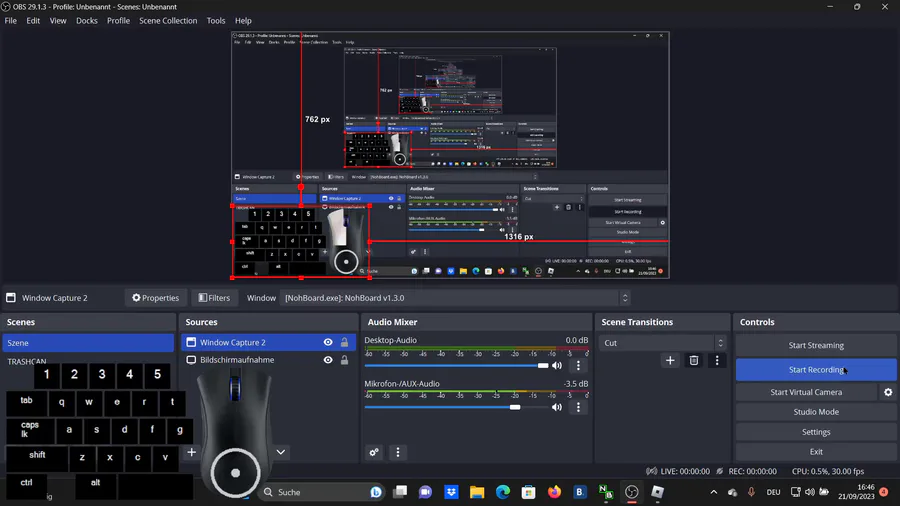Open Virtual Camera configuration gear icon
The image size is (900, 506).
(x=888, y=392)
